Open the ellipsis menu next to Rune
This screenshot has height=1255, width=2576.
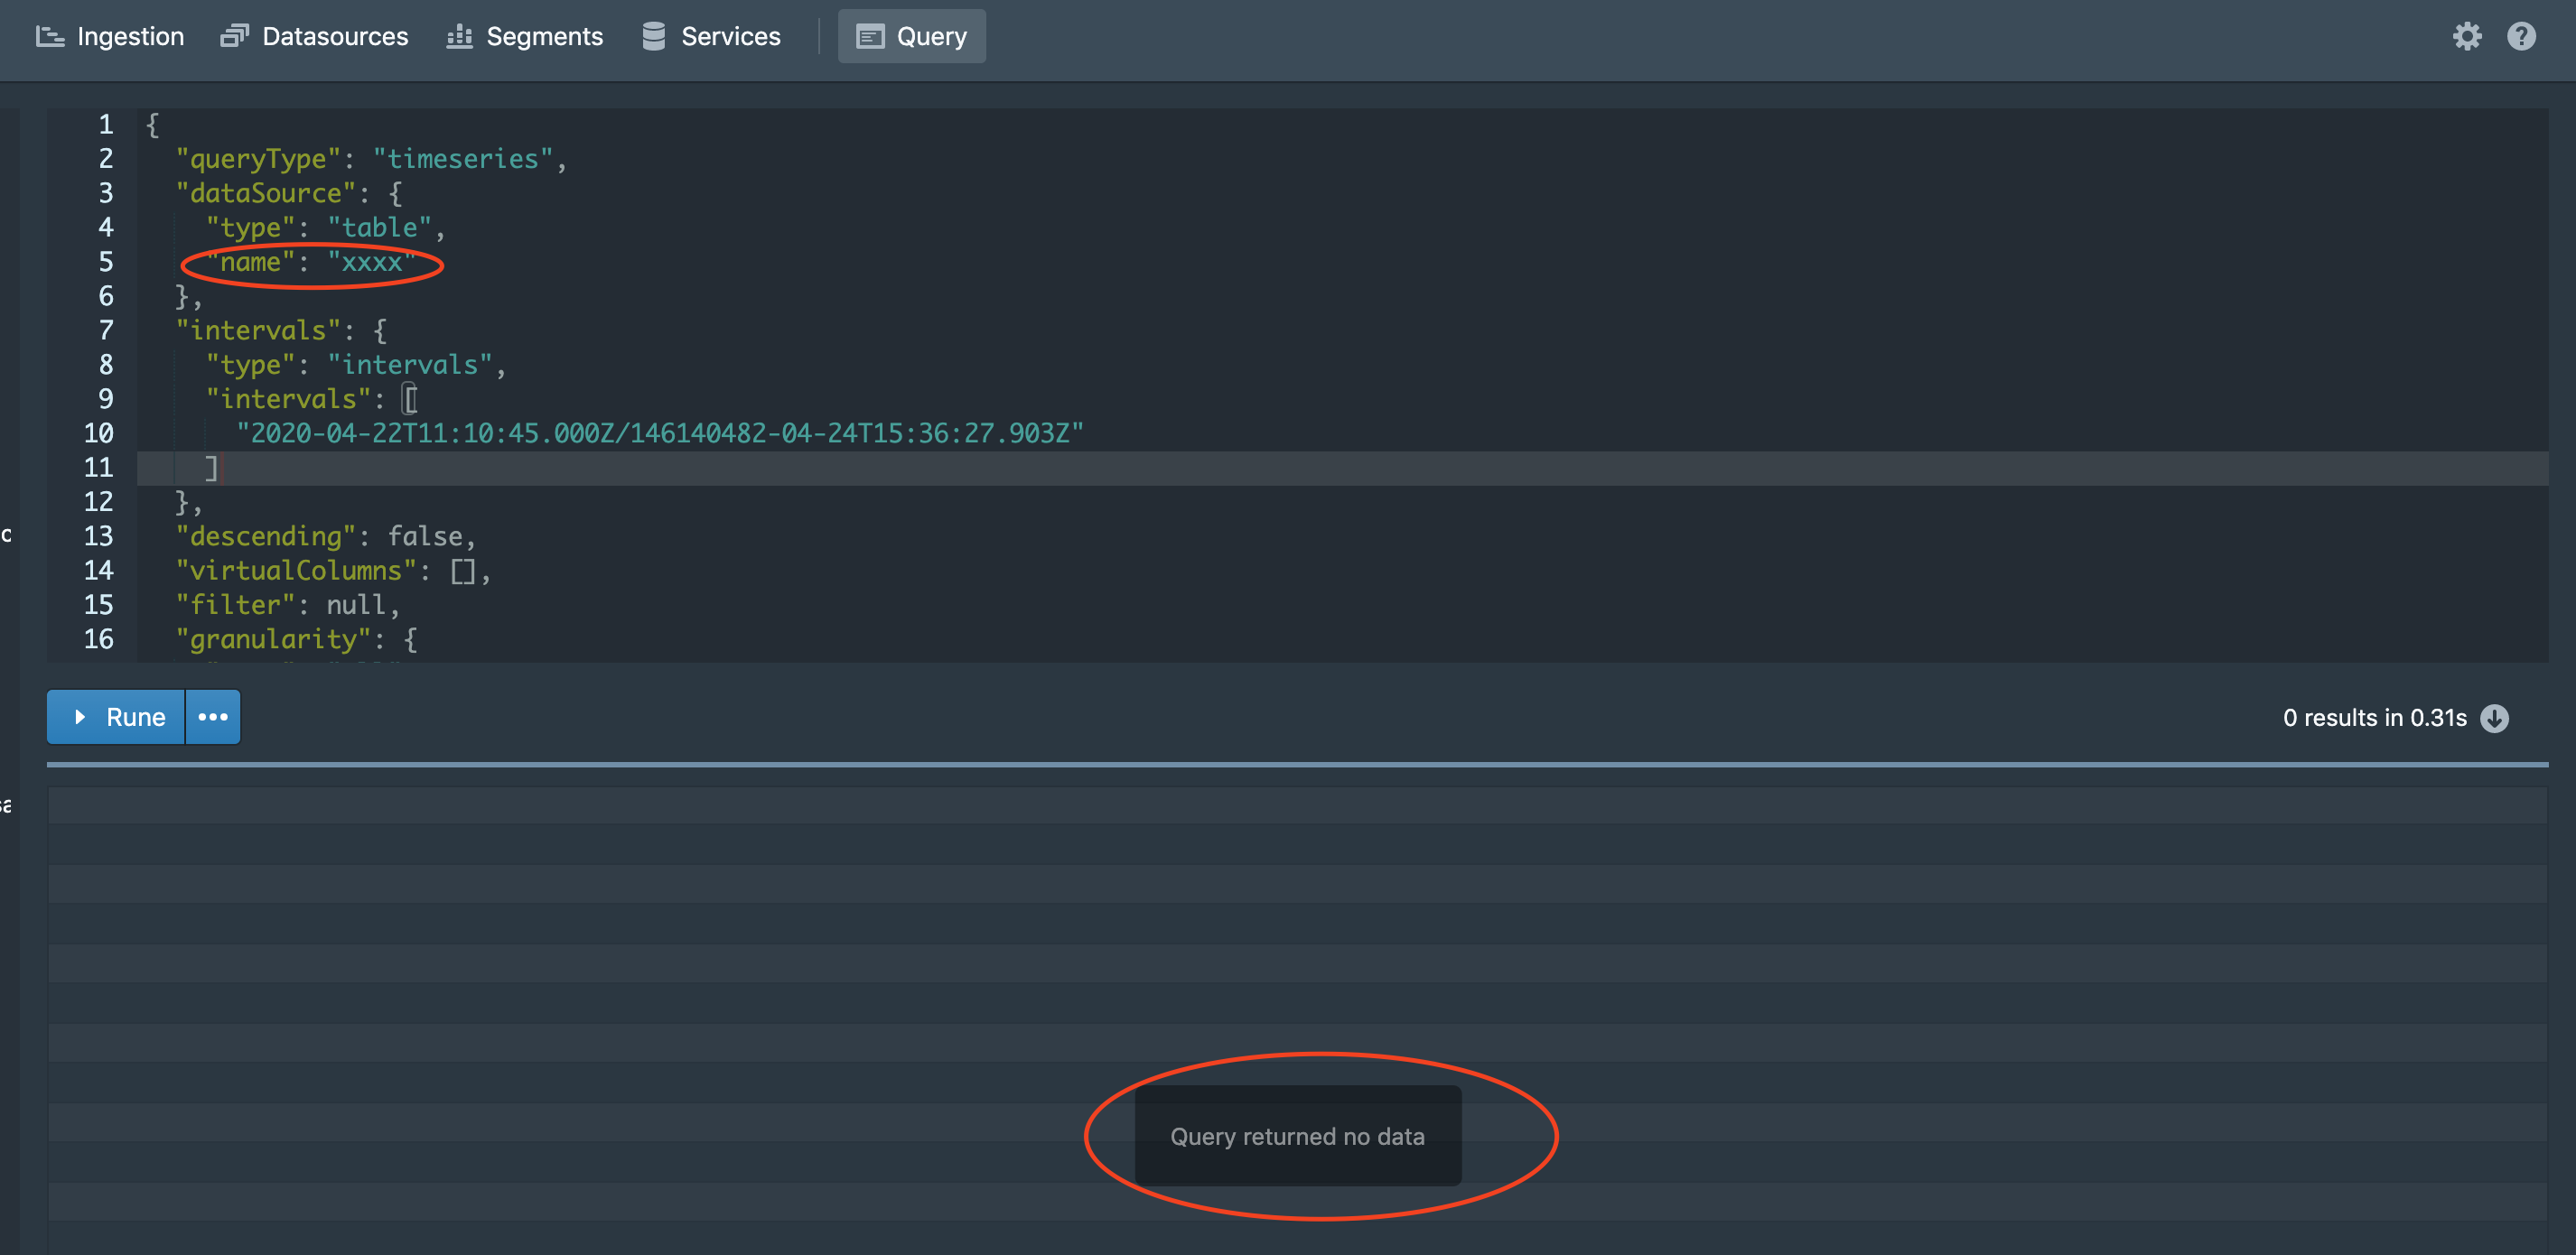coord(212,717)
